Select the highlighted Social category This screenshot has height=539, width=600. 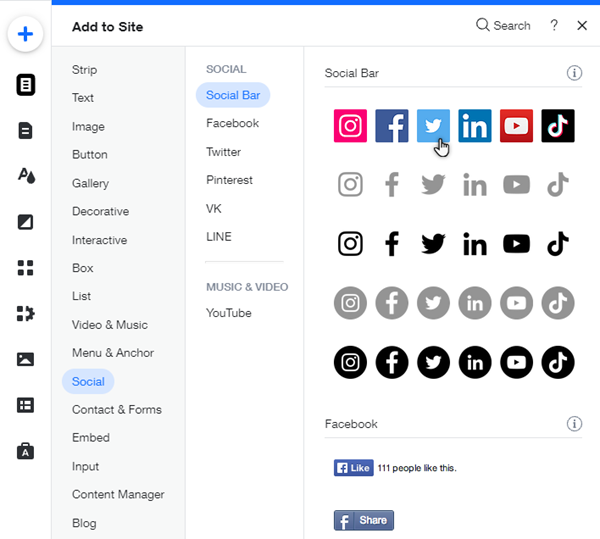[x=88, y=381]
